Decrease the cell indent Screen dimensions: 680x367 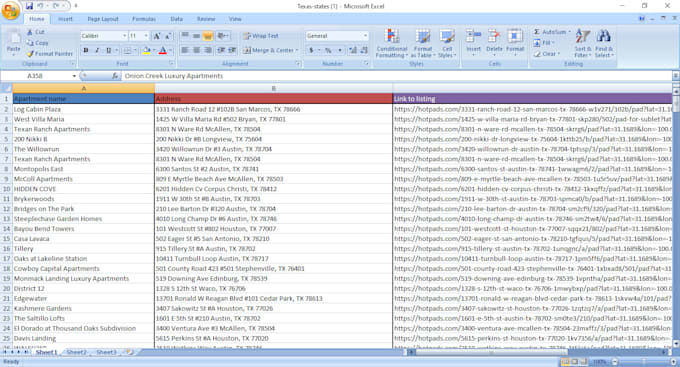click(221, 50)
